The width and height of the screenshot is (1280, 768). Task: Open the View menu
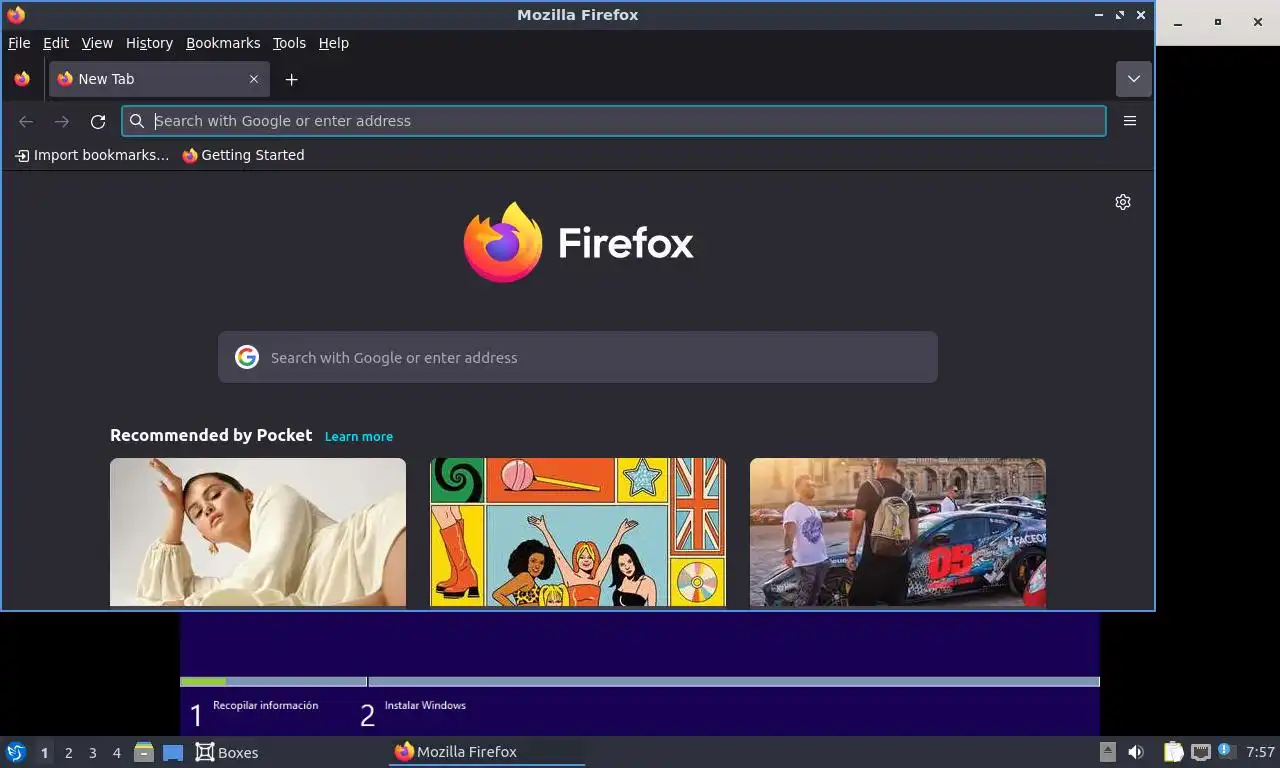(97, 43)
